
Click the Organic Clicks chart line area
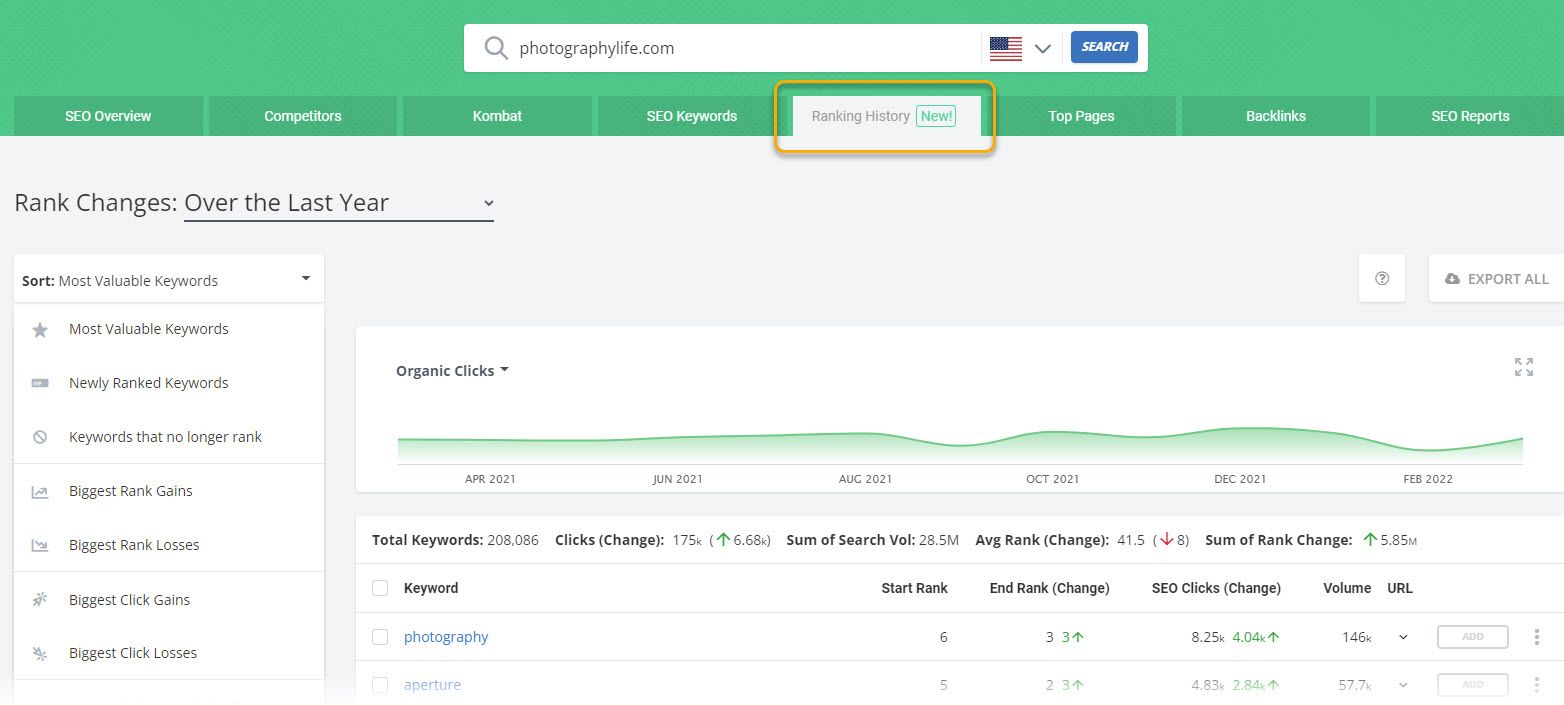point(960,446)
